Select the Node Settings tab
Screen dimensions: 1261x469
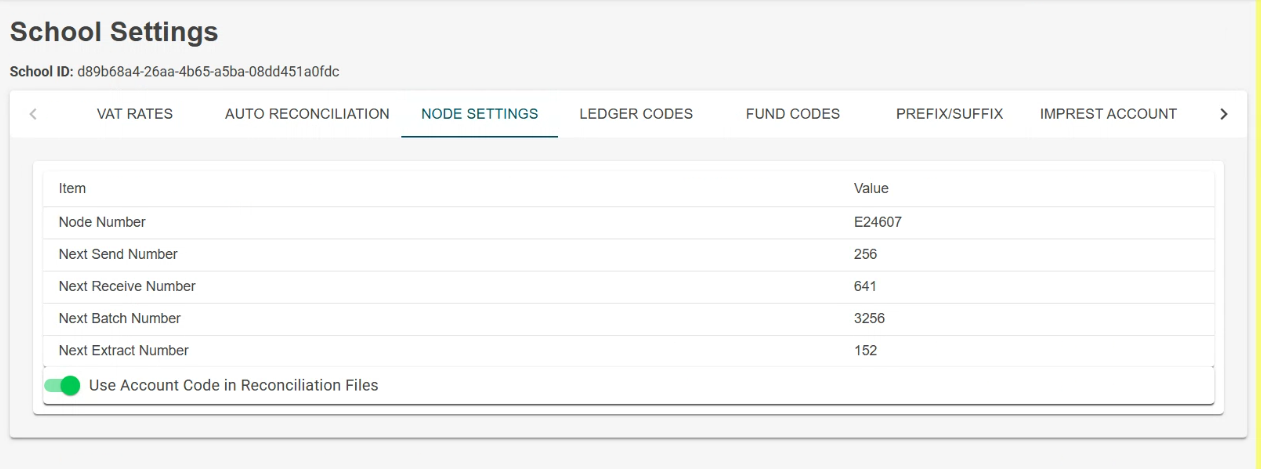[480, 114]
